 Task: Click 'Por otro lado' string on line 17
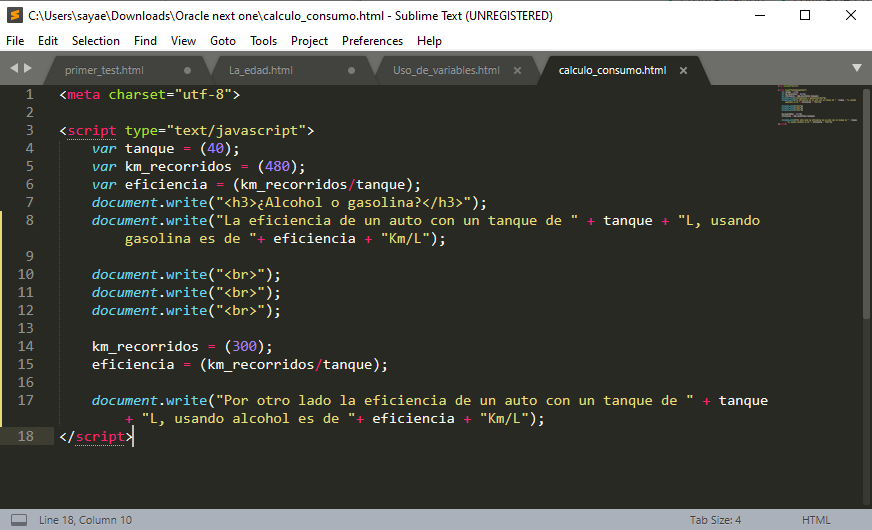tap(277, 400)
